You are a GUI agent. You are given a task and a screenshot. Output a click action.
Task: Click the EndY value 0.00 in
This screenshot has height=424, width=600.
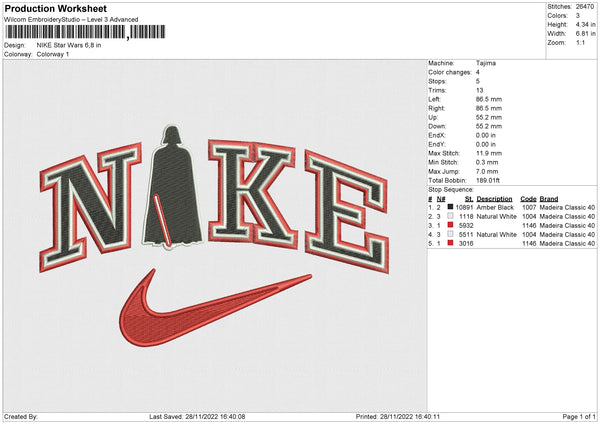486,145
